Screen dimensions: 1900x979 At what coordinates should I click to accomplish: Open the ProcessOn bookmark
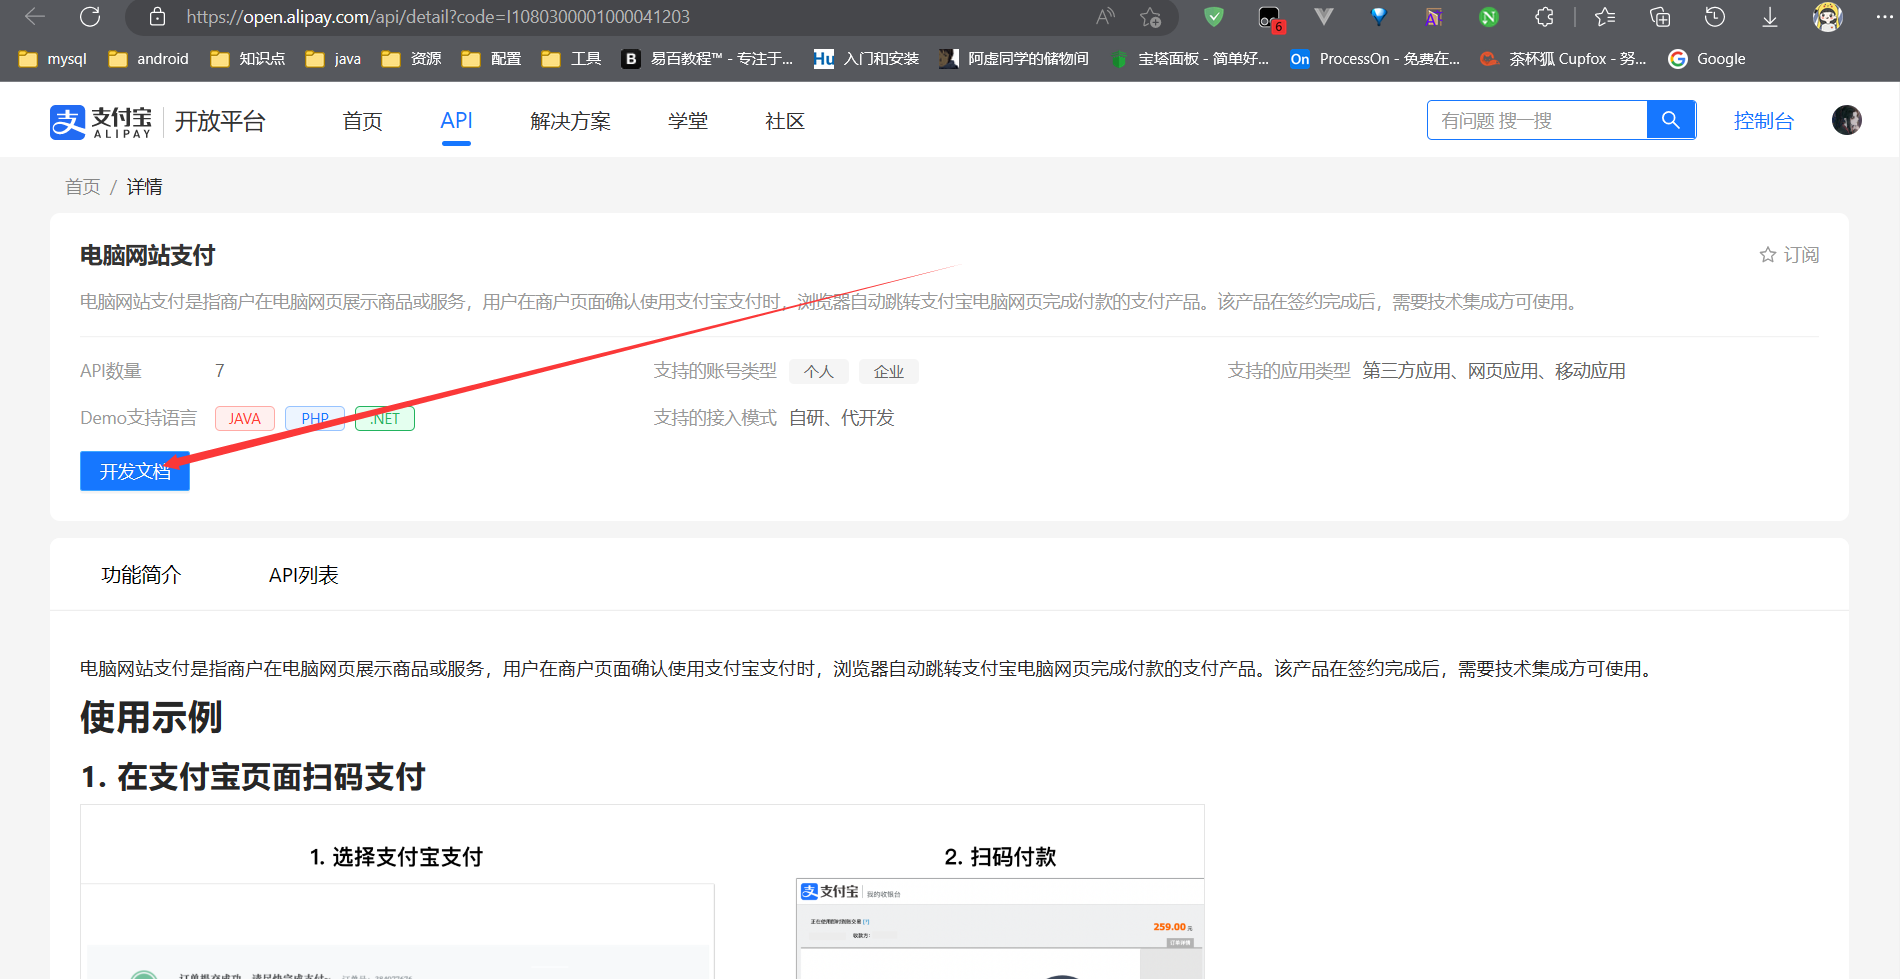coord(1375,59)
